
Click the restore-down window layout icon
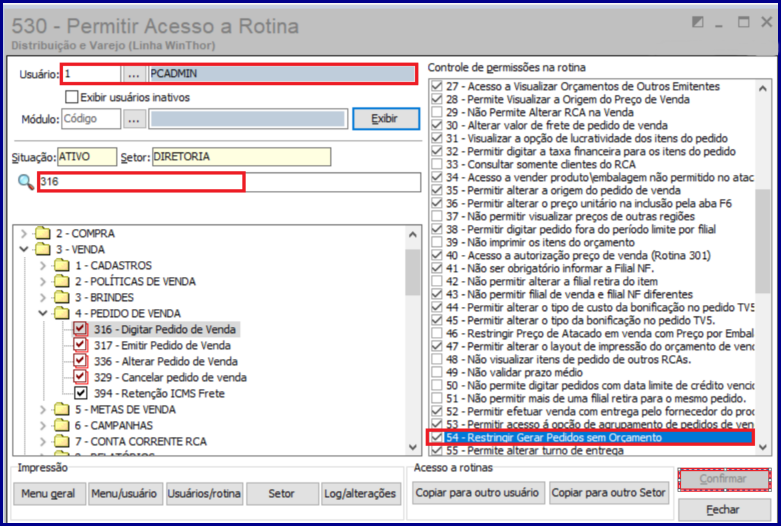pyautogui.click(x=698, y=22)
